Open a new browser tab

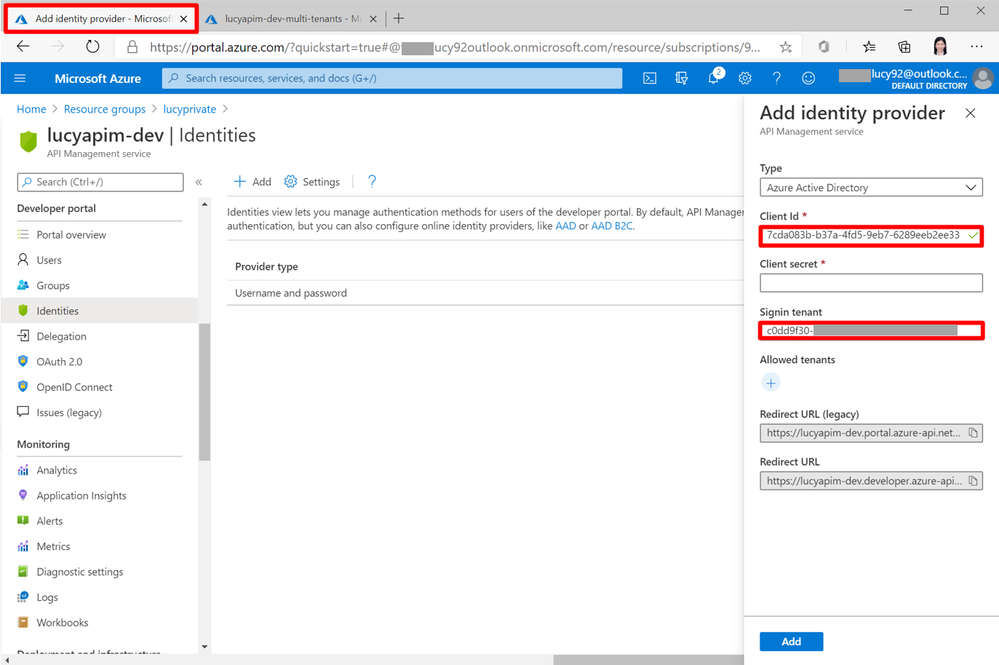coord(399,18)
